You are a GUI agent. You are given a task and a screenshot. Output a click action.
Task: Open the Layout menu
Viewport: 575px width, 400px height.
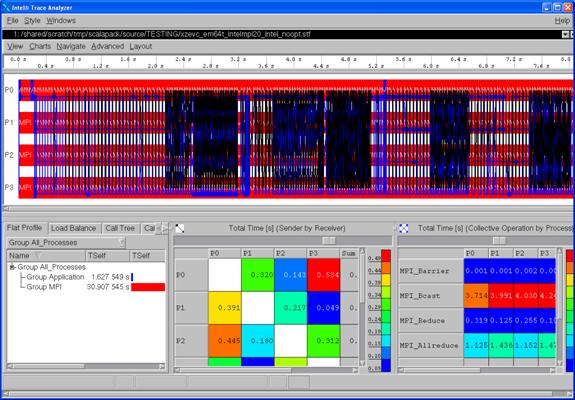[x=140, y=46]
